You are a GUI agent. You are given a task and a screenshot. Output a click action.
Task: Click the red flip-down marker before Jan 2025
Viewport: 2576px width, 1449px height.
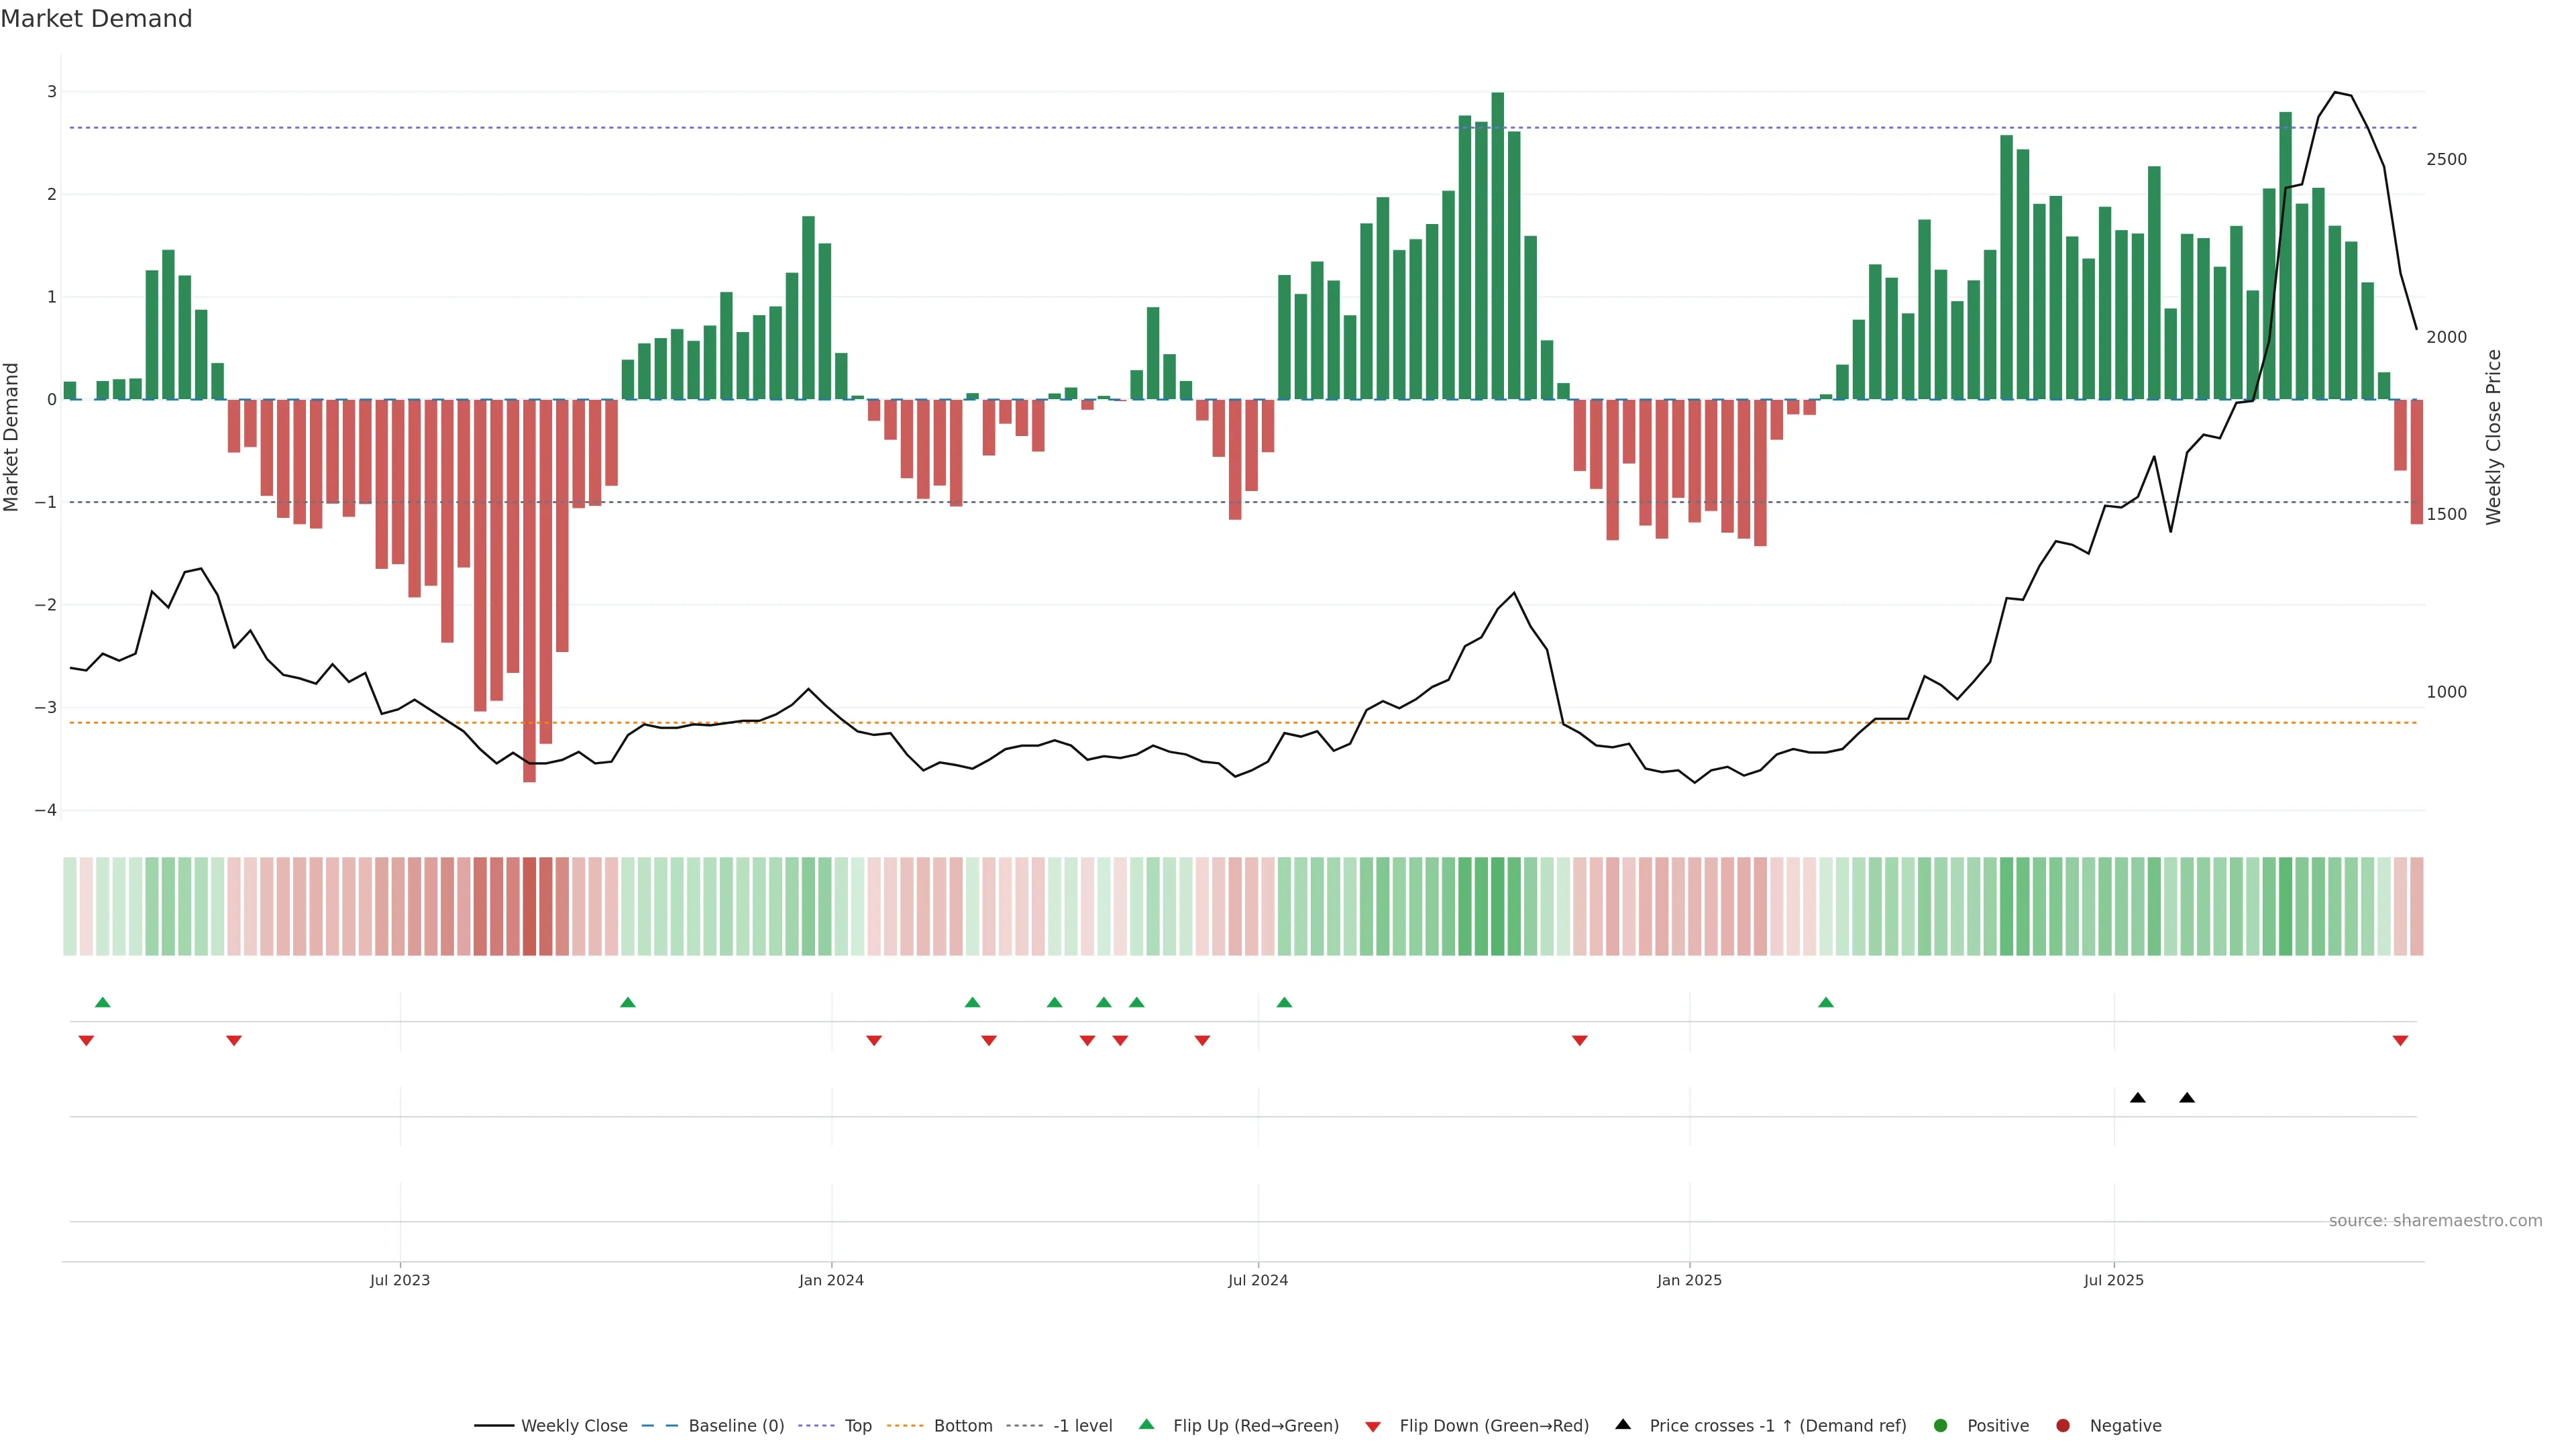tap(1580, 1041)
